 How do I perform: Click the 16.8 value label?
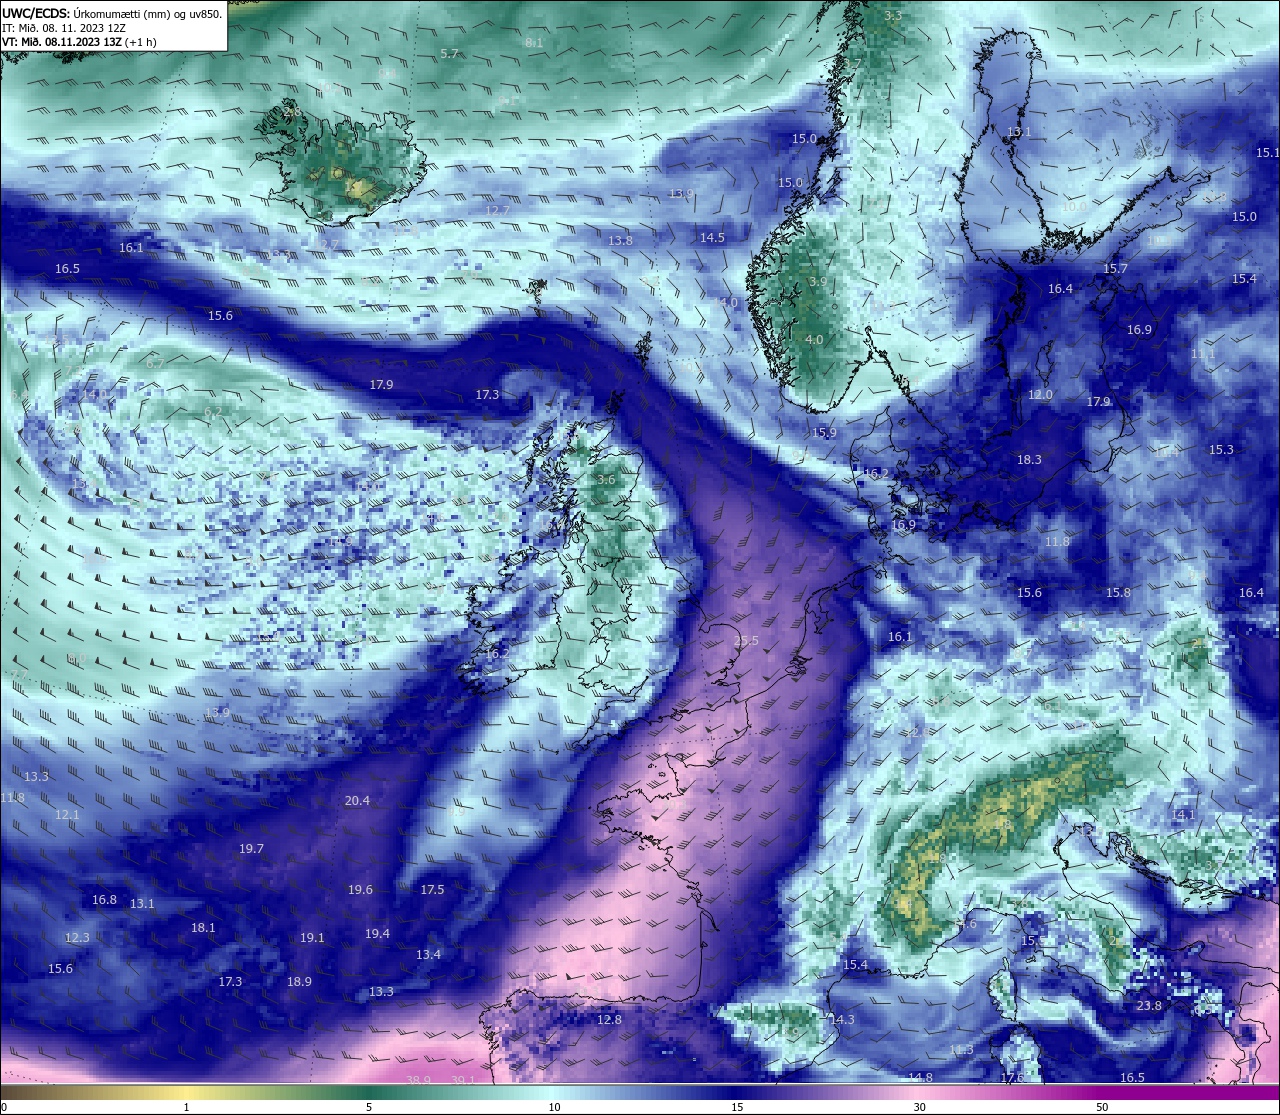pyautogui.click(x=104, y=899)
